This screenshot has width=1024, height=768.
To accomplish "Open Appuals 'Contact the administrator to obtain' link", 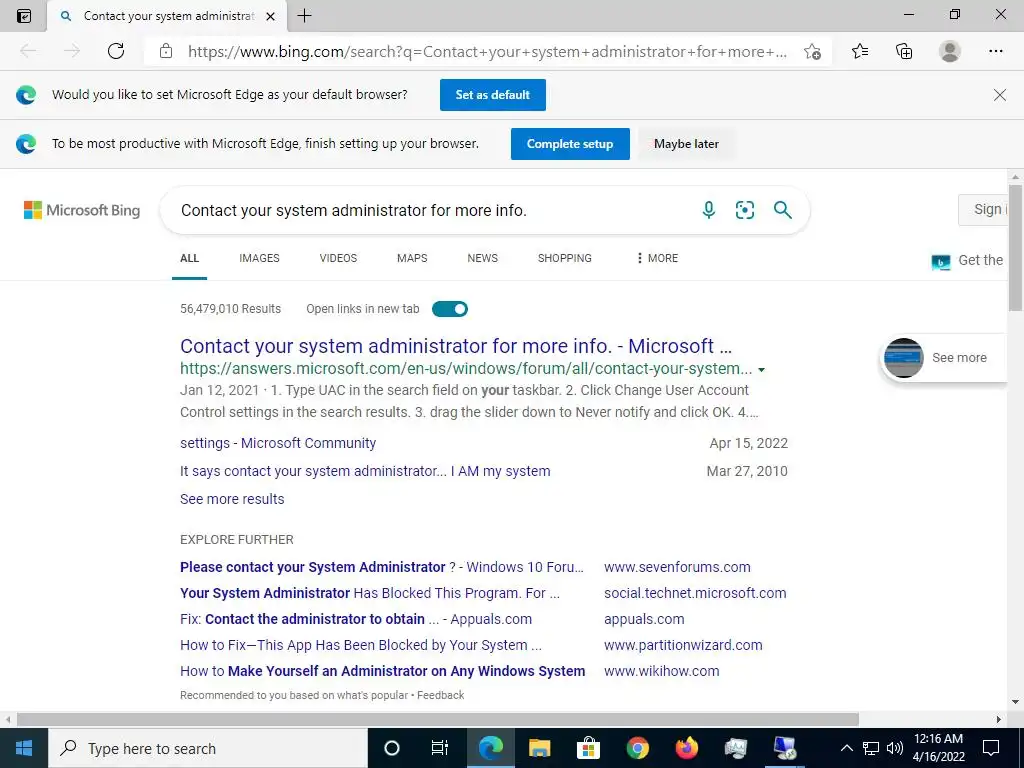I will click(x=356, y=619).
